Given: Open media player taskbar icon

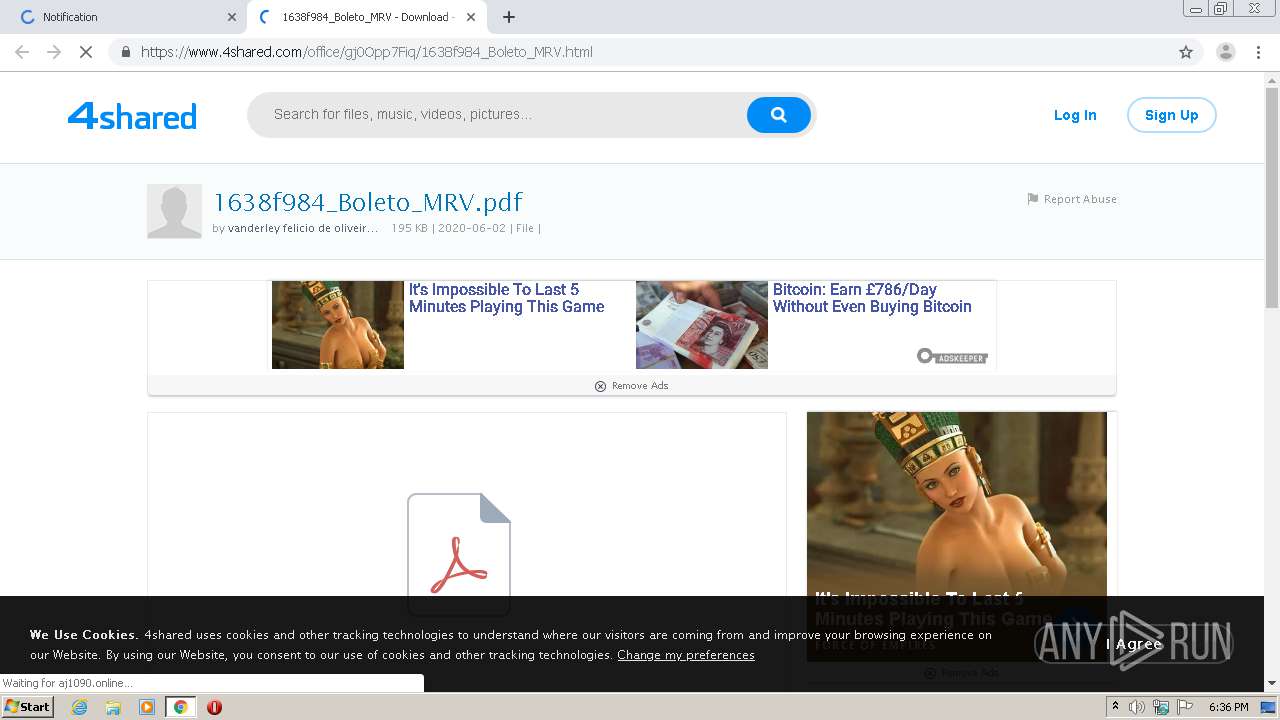Looking at the screenshot, I should [147, 707].
